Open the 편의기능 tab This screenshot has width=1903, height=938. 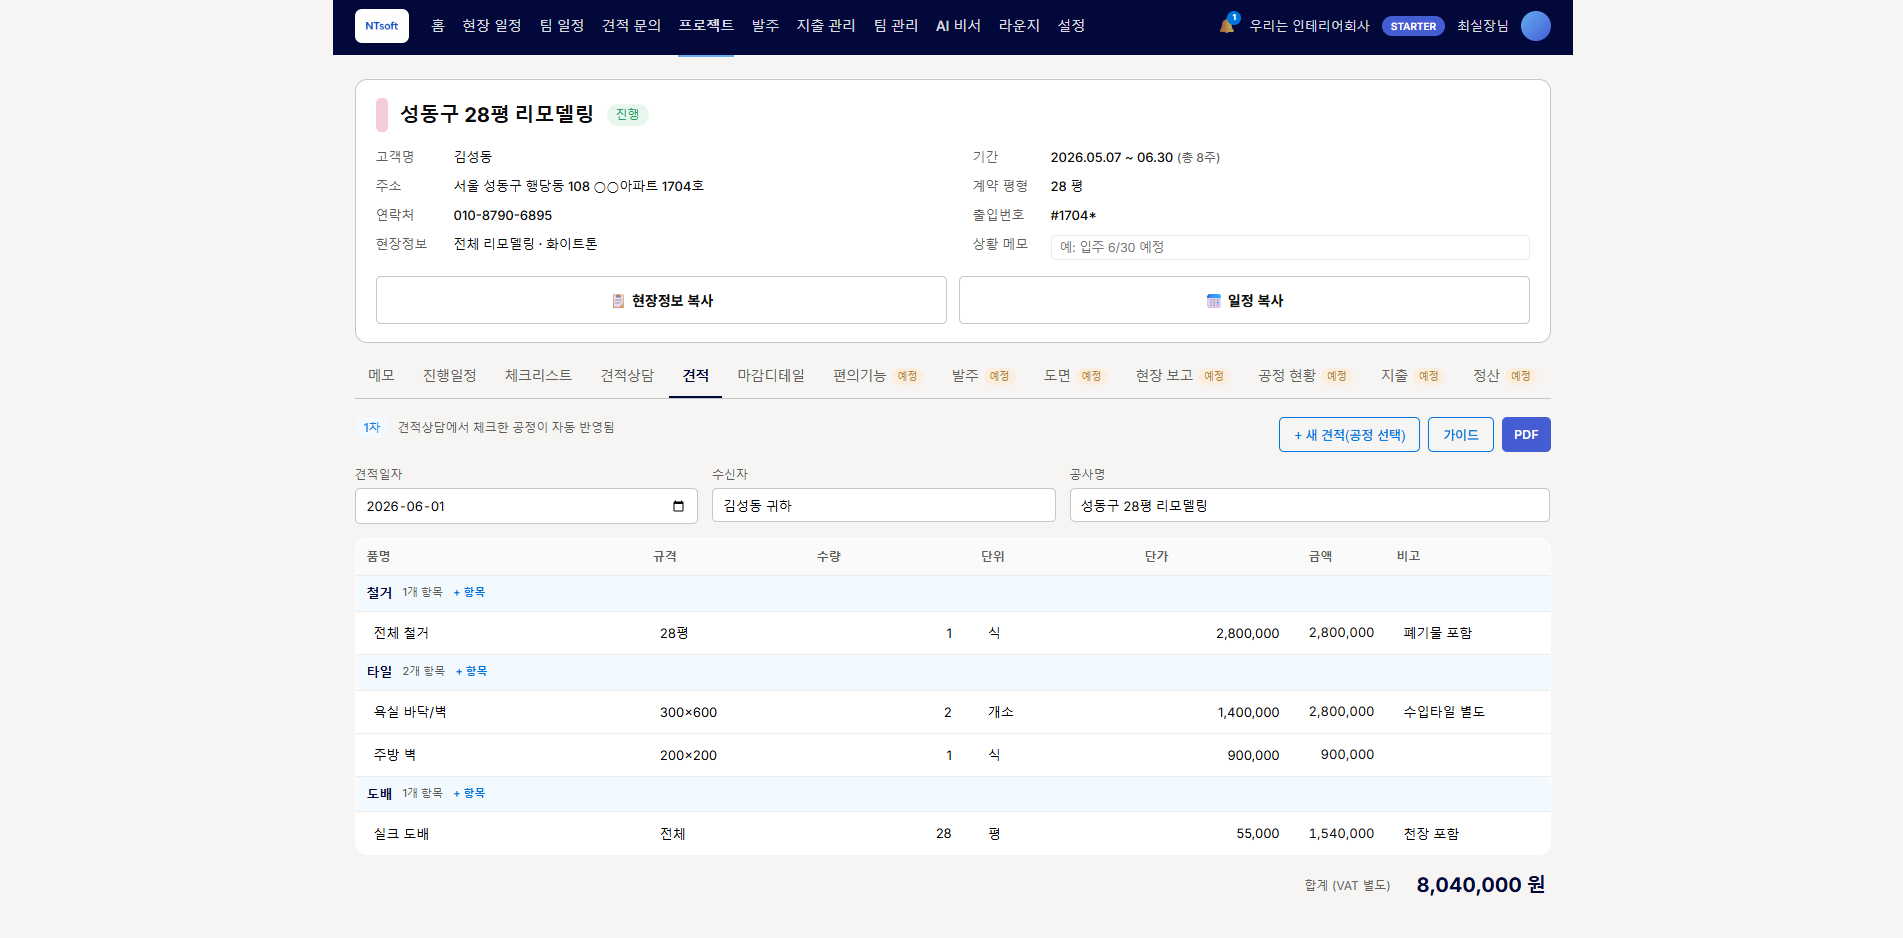(x=876, y=376)
